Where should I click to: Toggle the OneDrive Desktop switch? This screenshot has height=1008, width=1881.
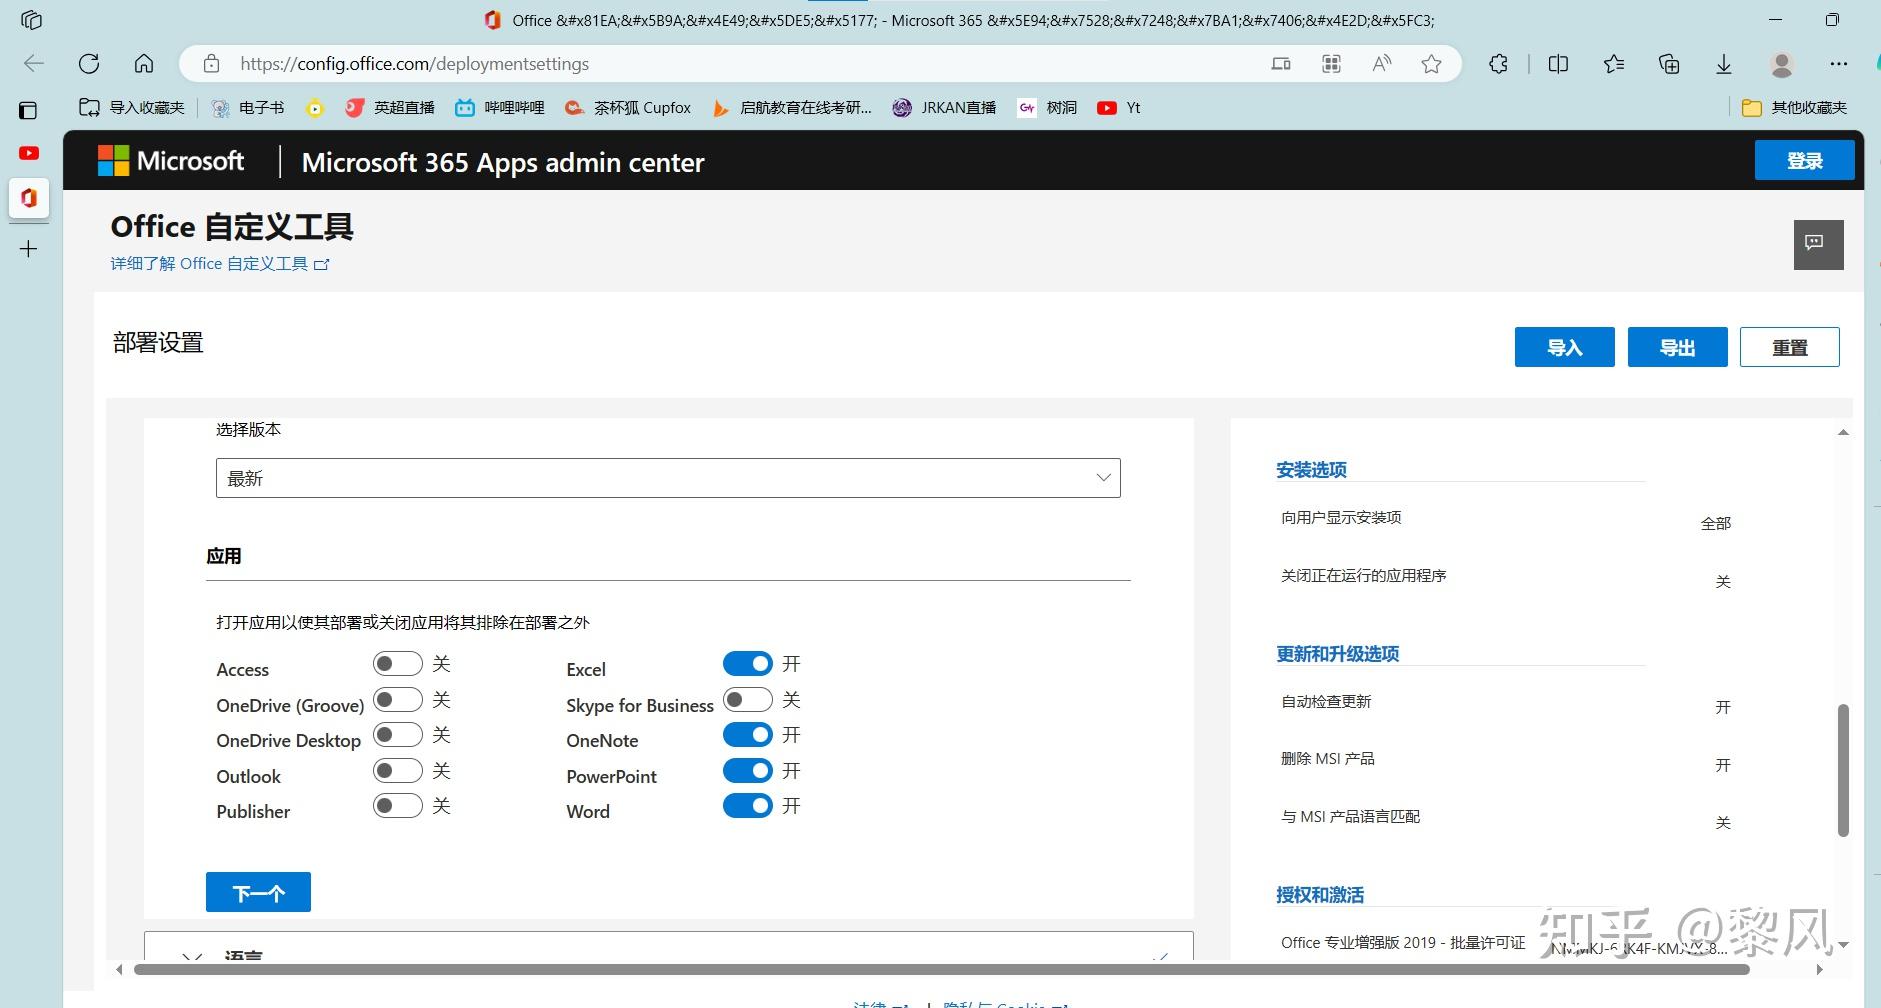click(x=398, y=735)
